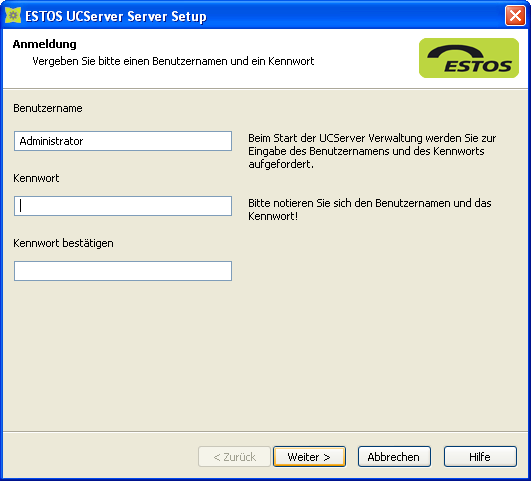Screen dimensions: 531x481
Task: Click text 'Vergeben Sie bitte einen Benutzernamen und ein Kennwort'
Action: coord(173,61)
